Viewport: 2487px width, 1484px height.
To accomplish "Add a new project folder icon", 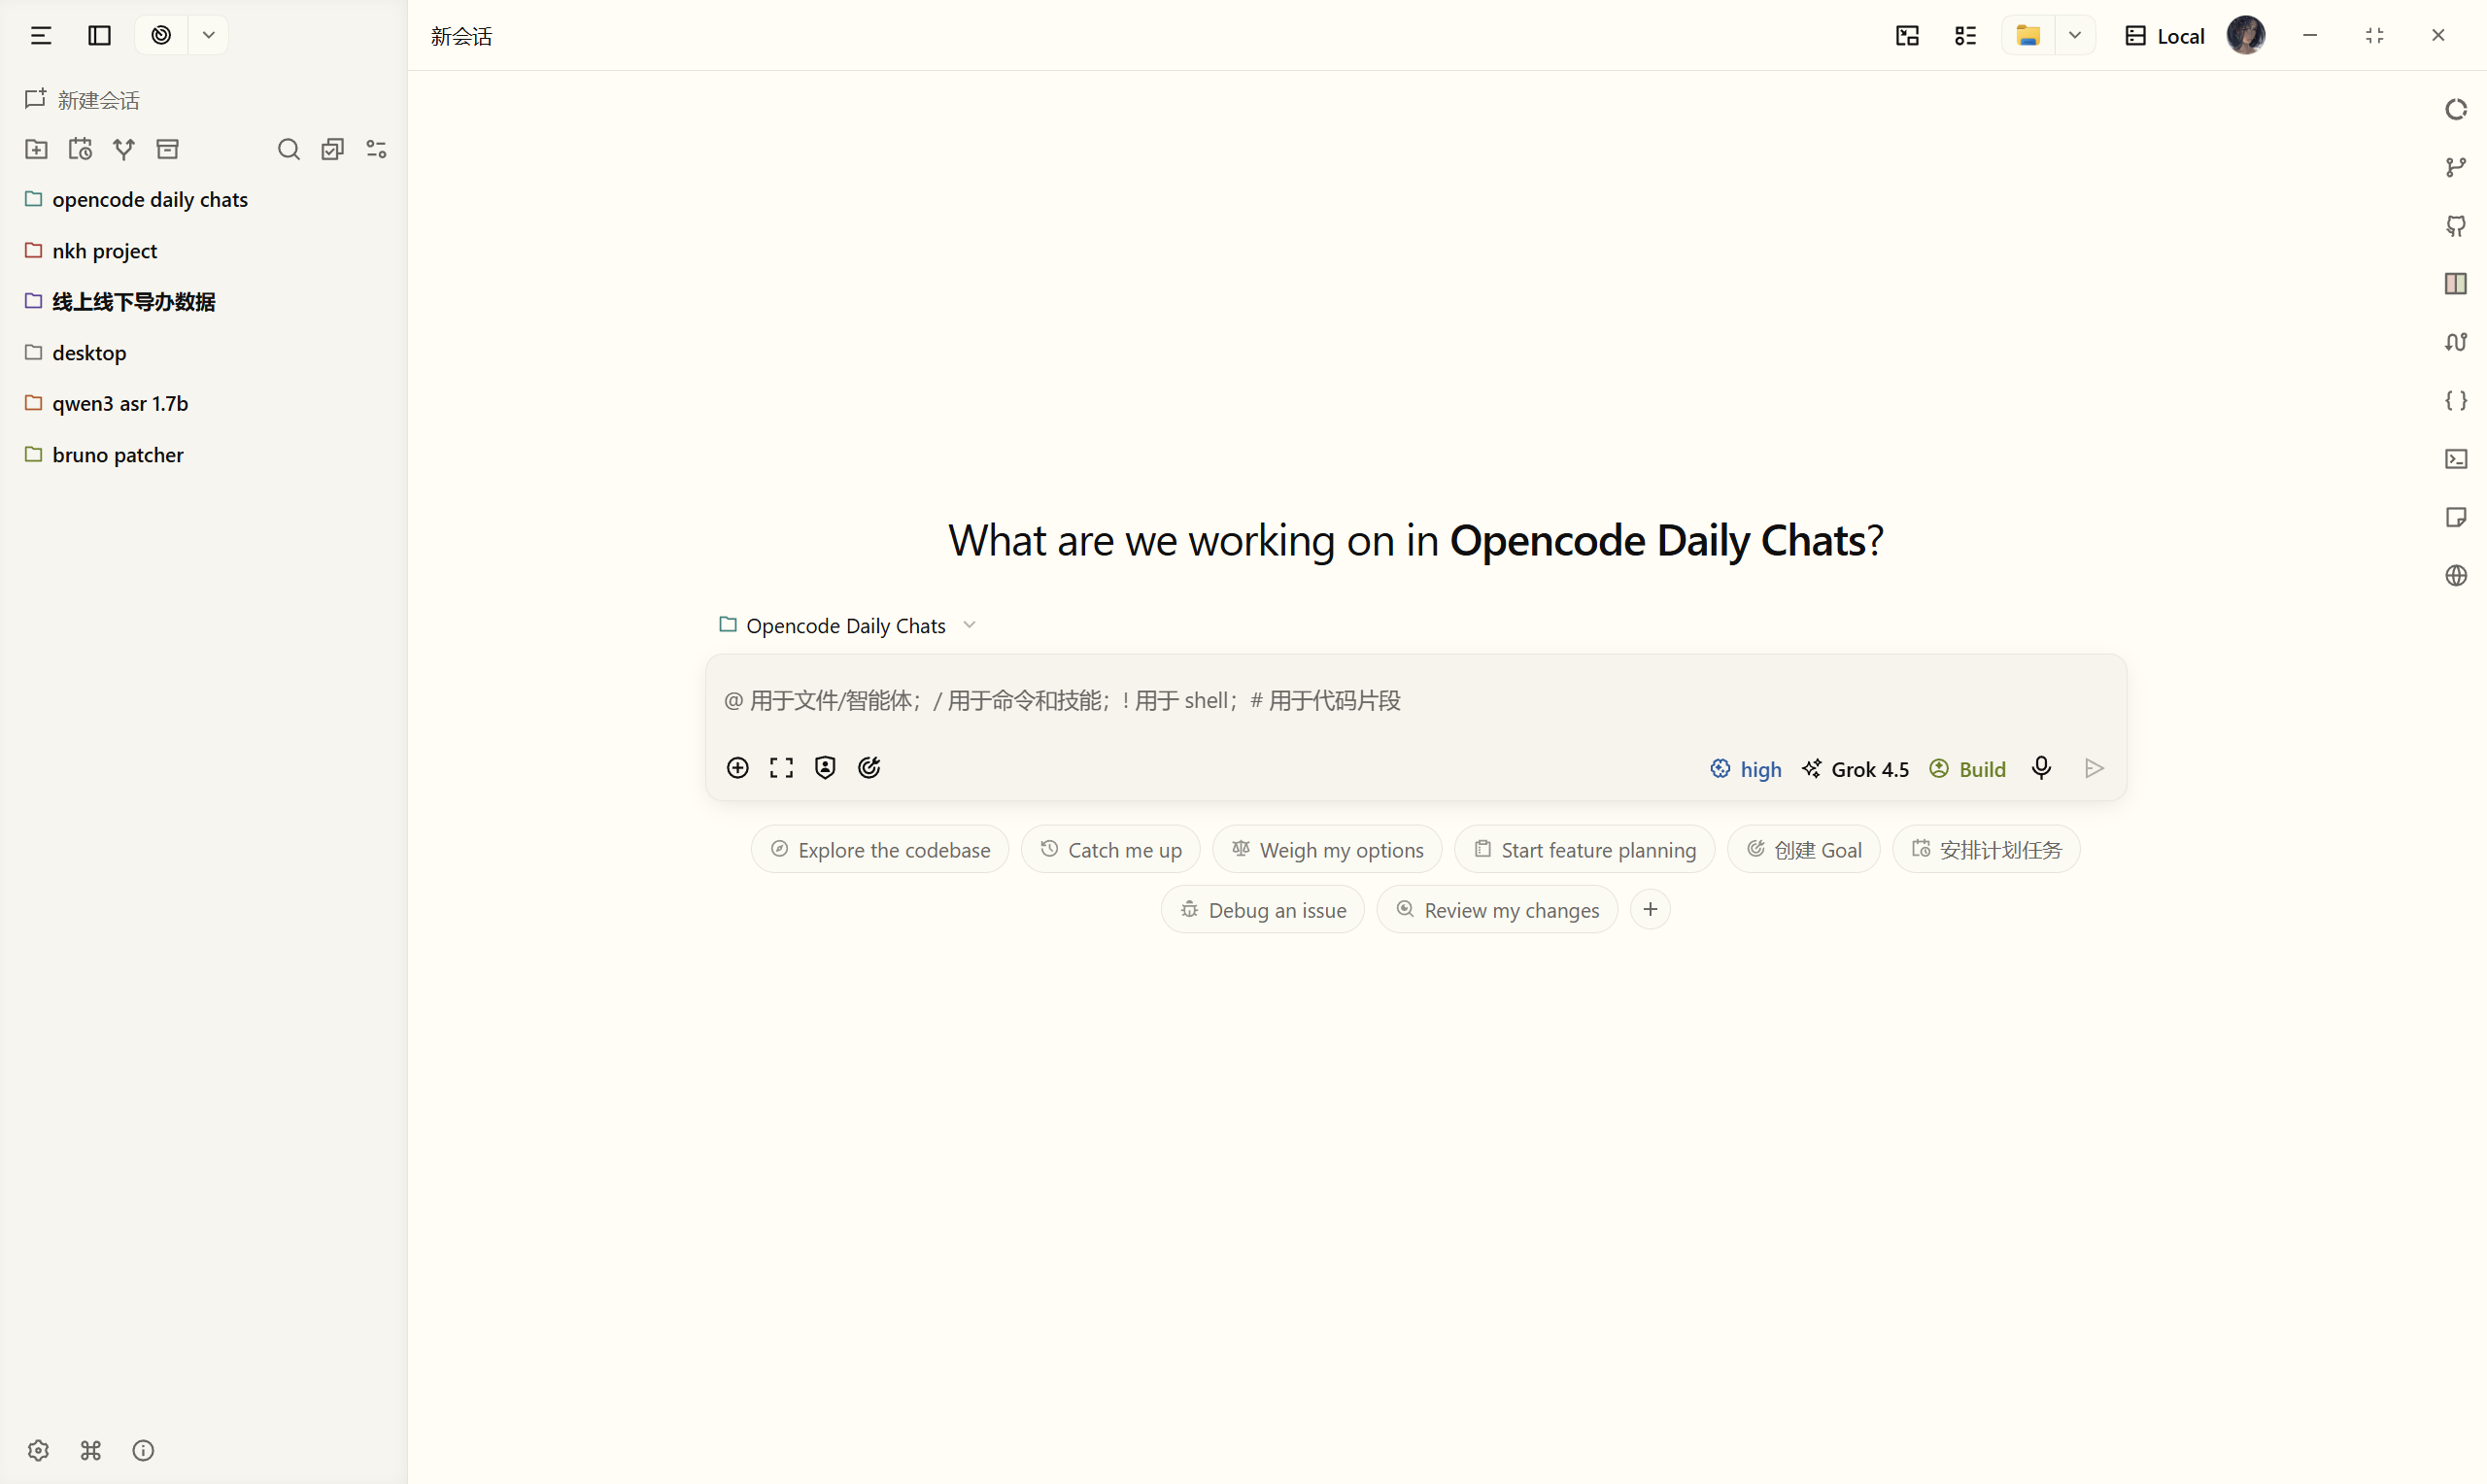I will pos(36,149).
